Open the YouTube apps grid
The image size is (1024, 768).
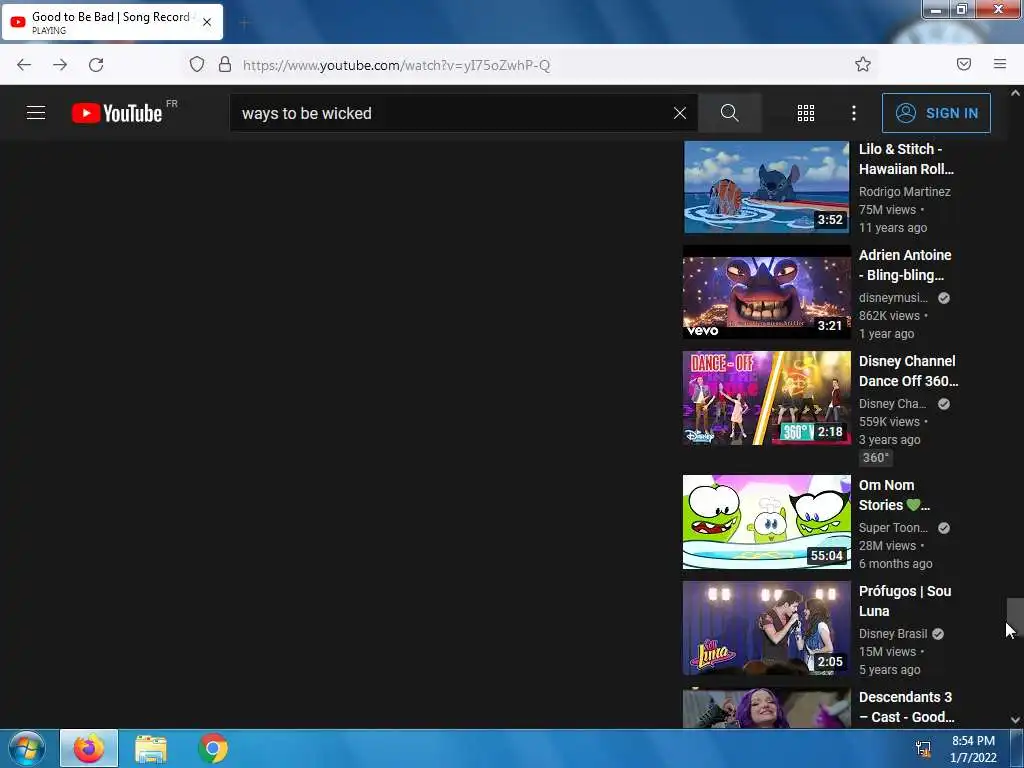806,113
